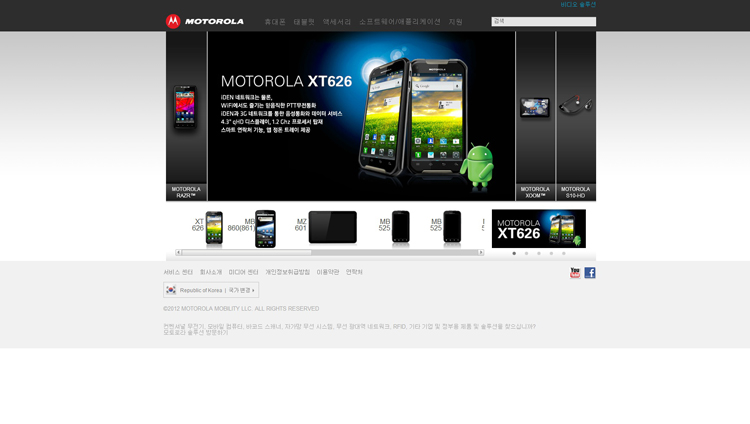Open the 태블릿 menu
This screenshot has width=750, height=424.
click(x=304, y=22)
